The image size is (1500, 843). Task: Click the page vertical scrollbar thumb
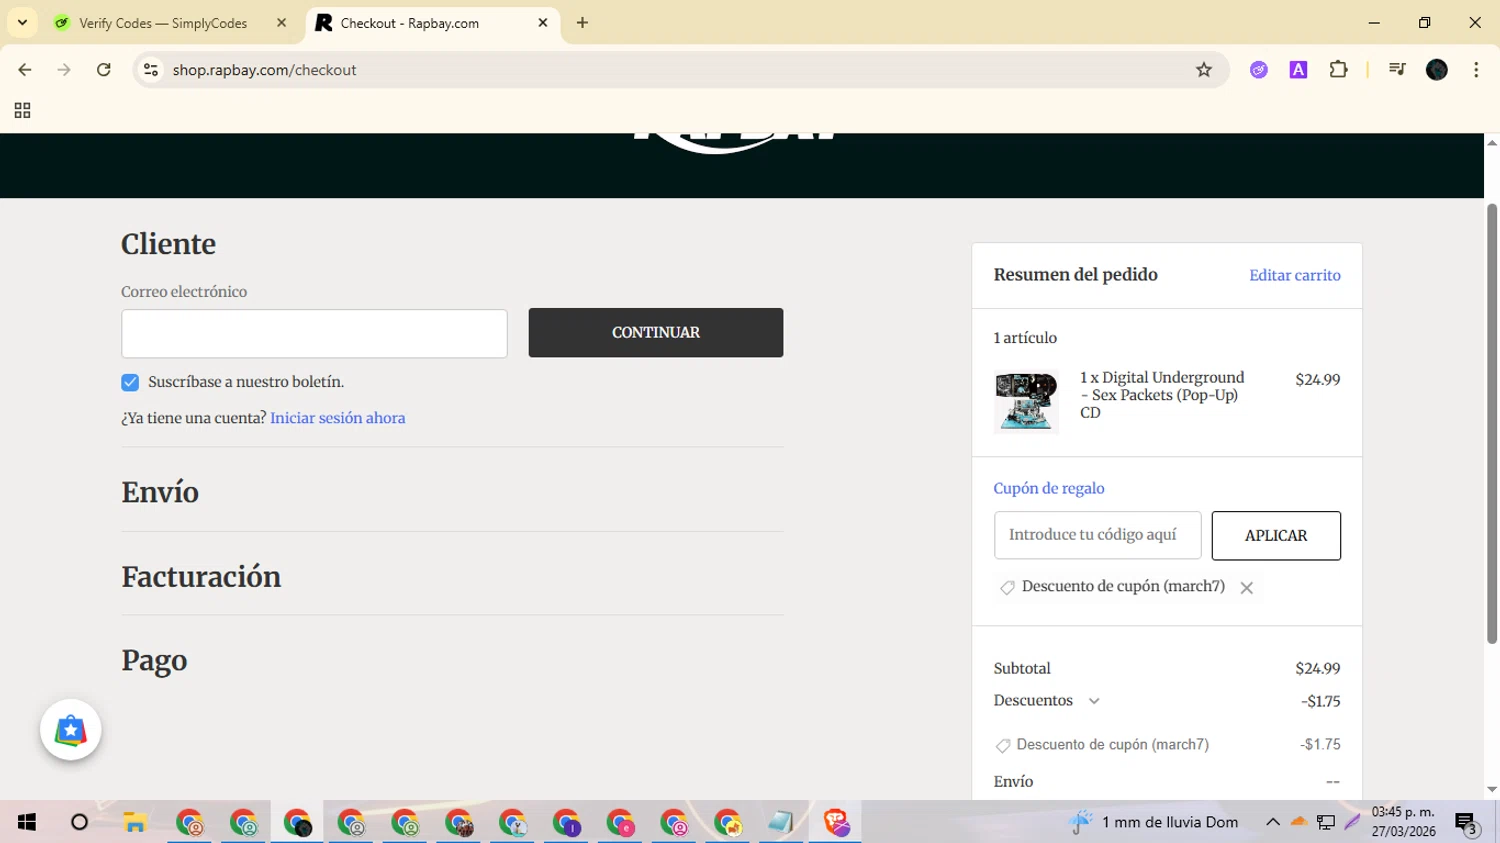[1492, 424]
